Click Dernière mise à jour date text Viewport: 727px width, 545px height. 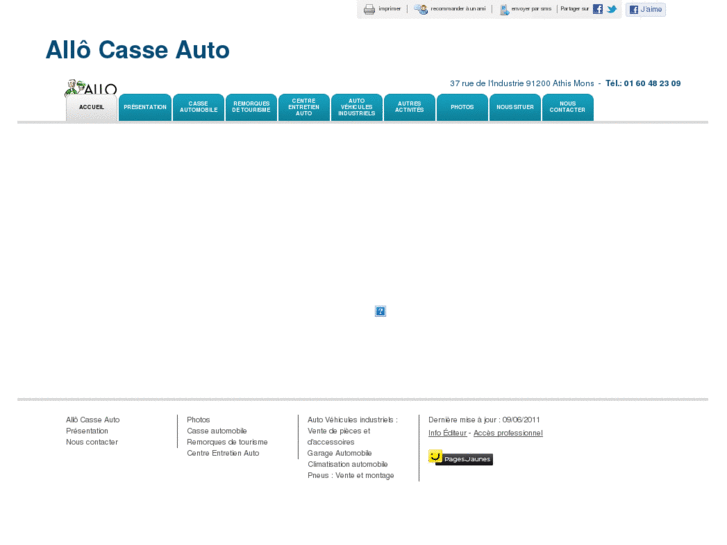pyautogui.click(x=484, y=420)
